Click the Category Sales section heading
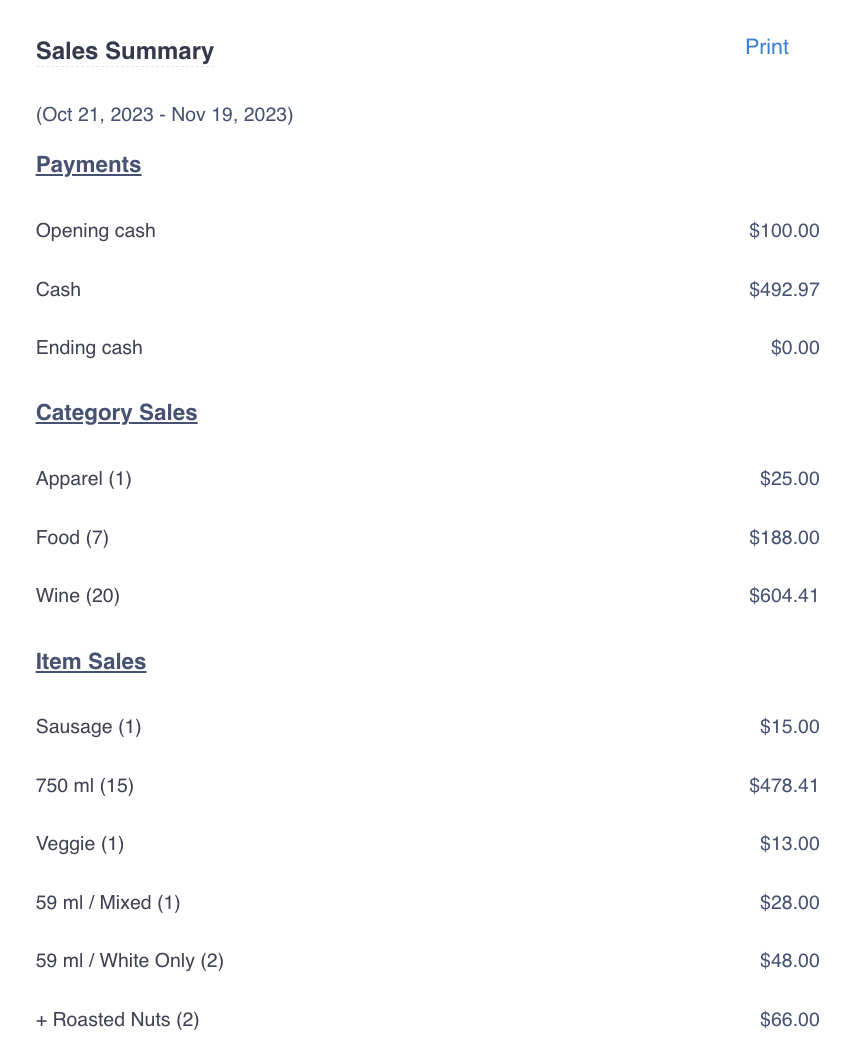The image size is (860, 1048). tap(116, 413)
